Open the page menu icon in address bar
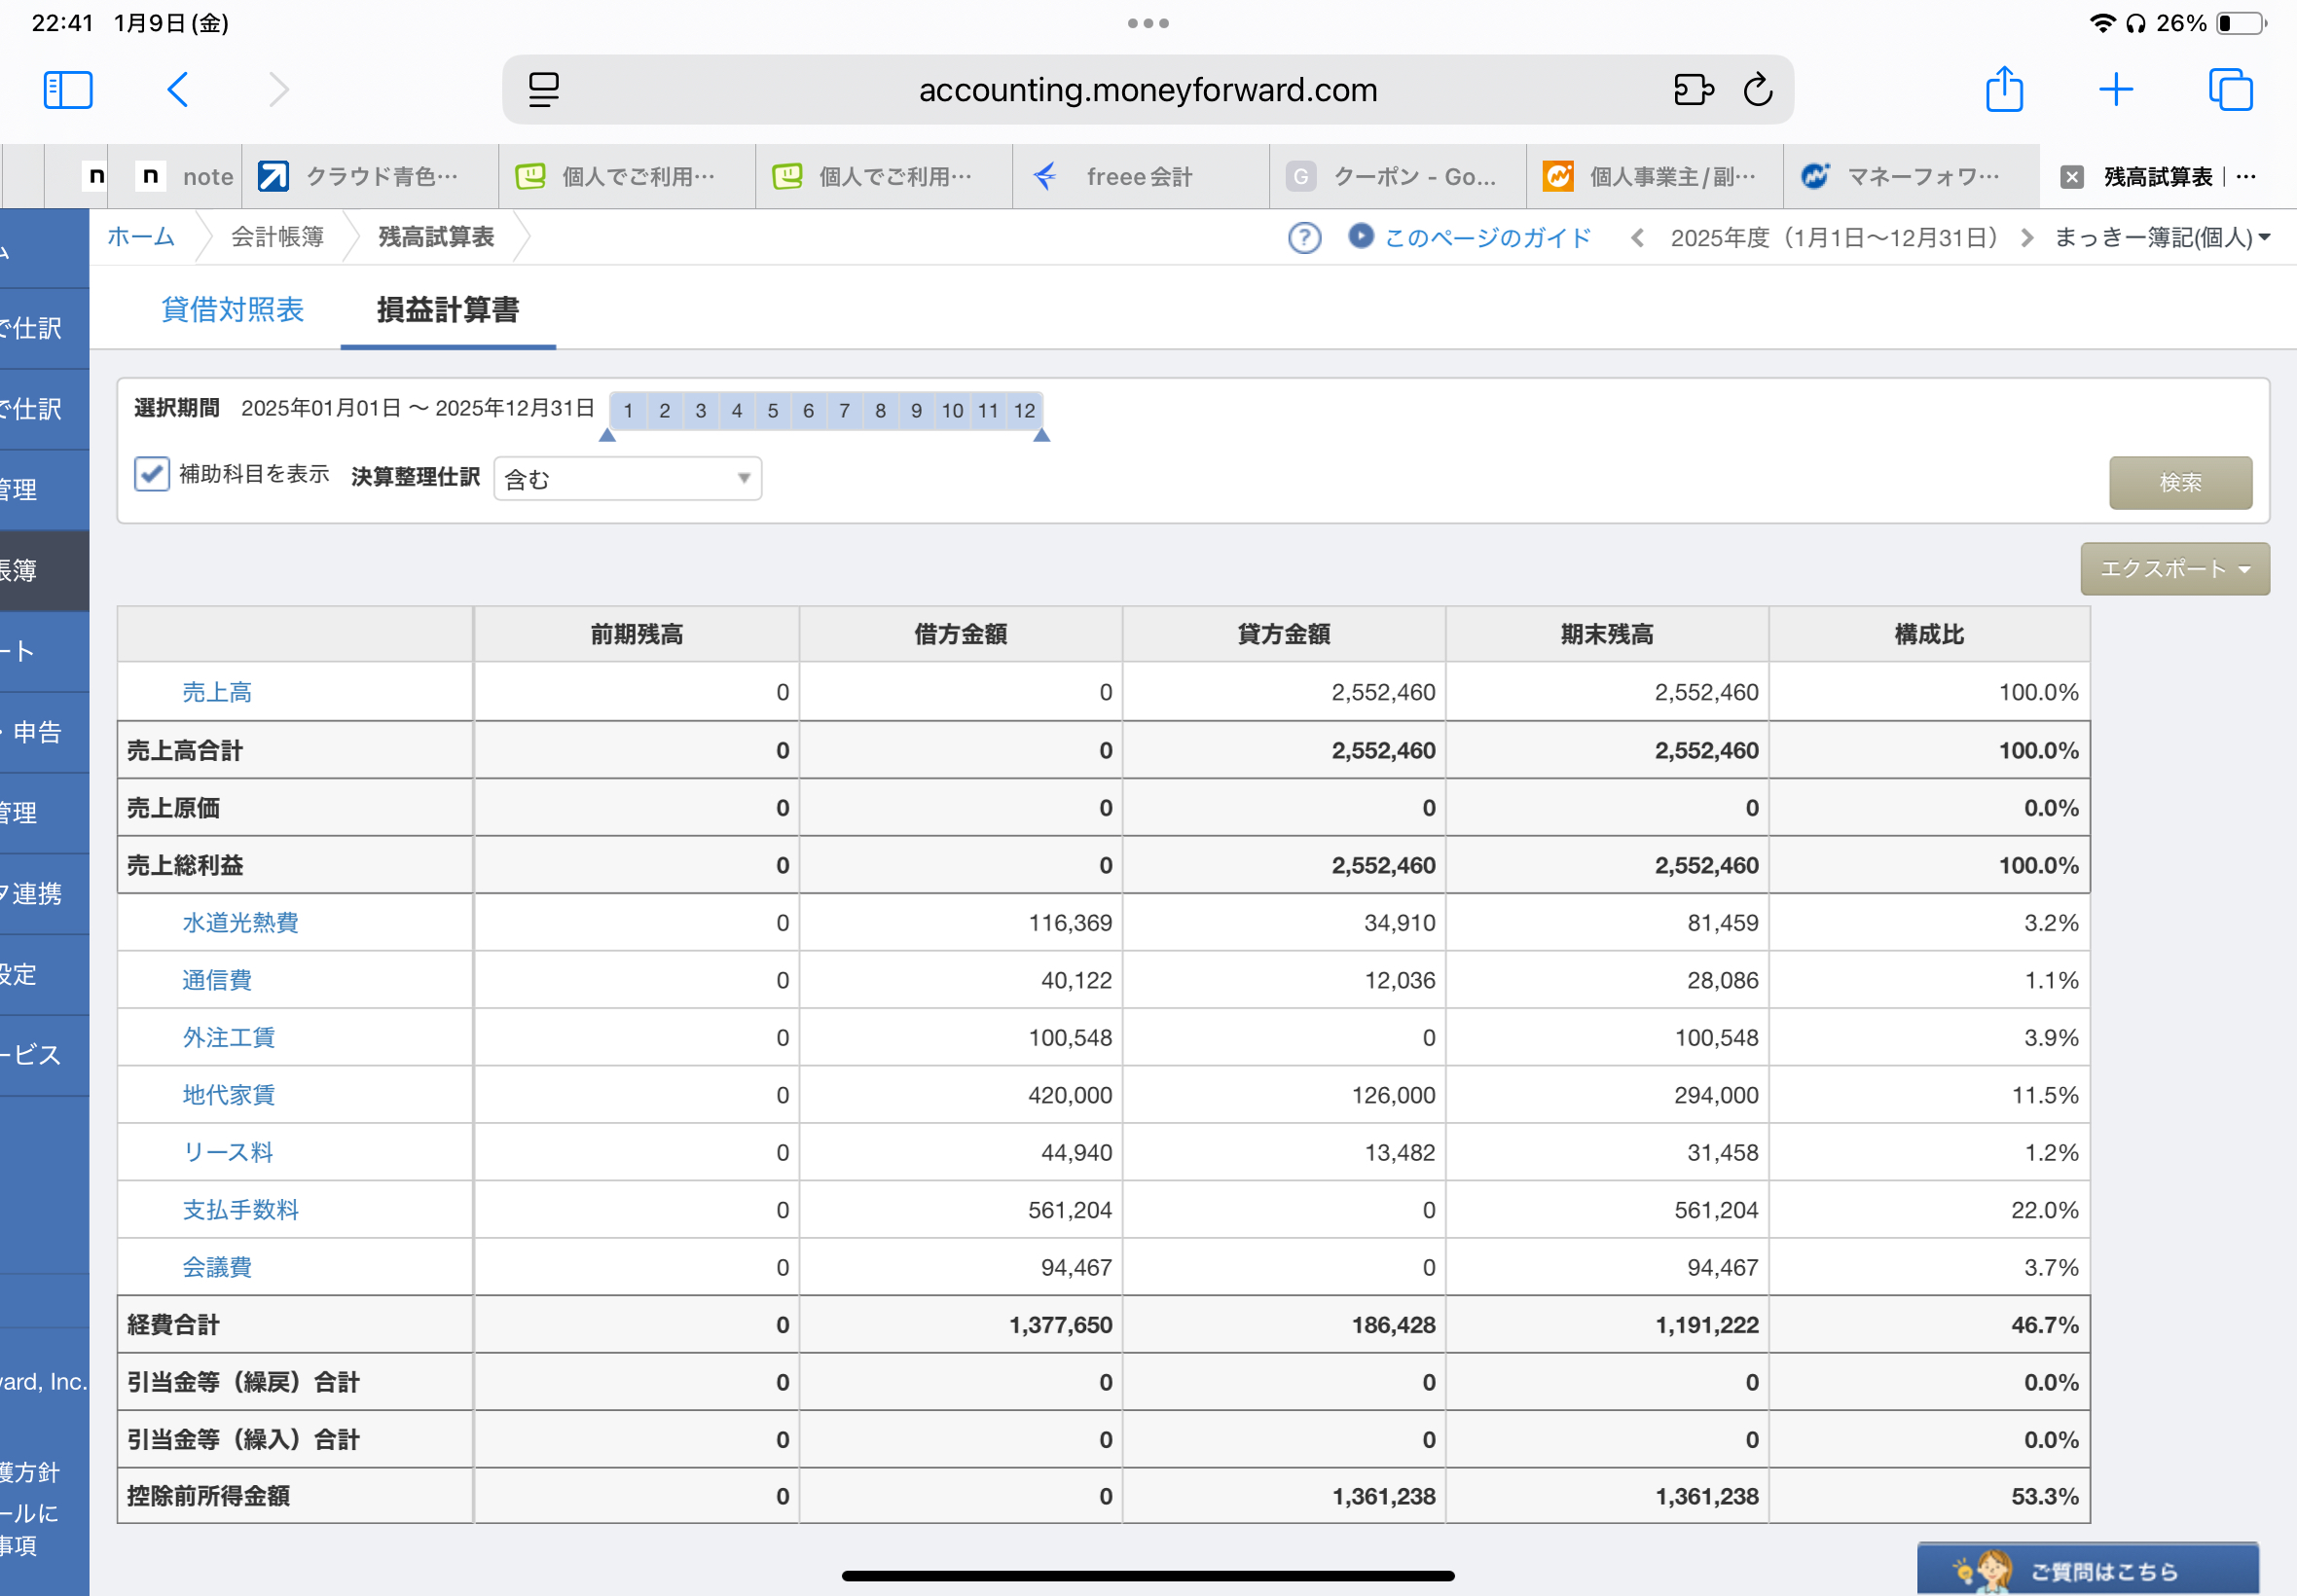The image size is (2297, 1596). coord(543,90)
